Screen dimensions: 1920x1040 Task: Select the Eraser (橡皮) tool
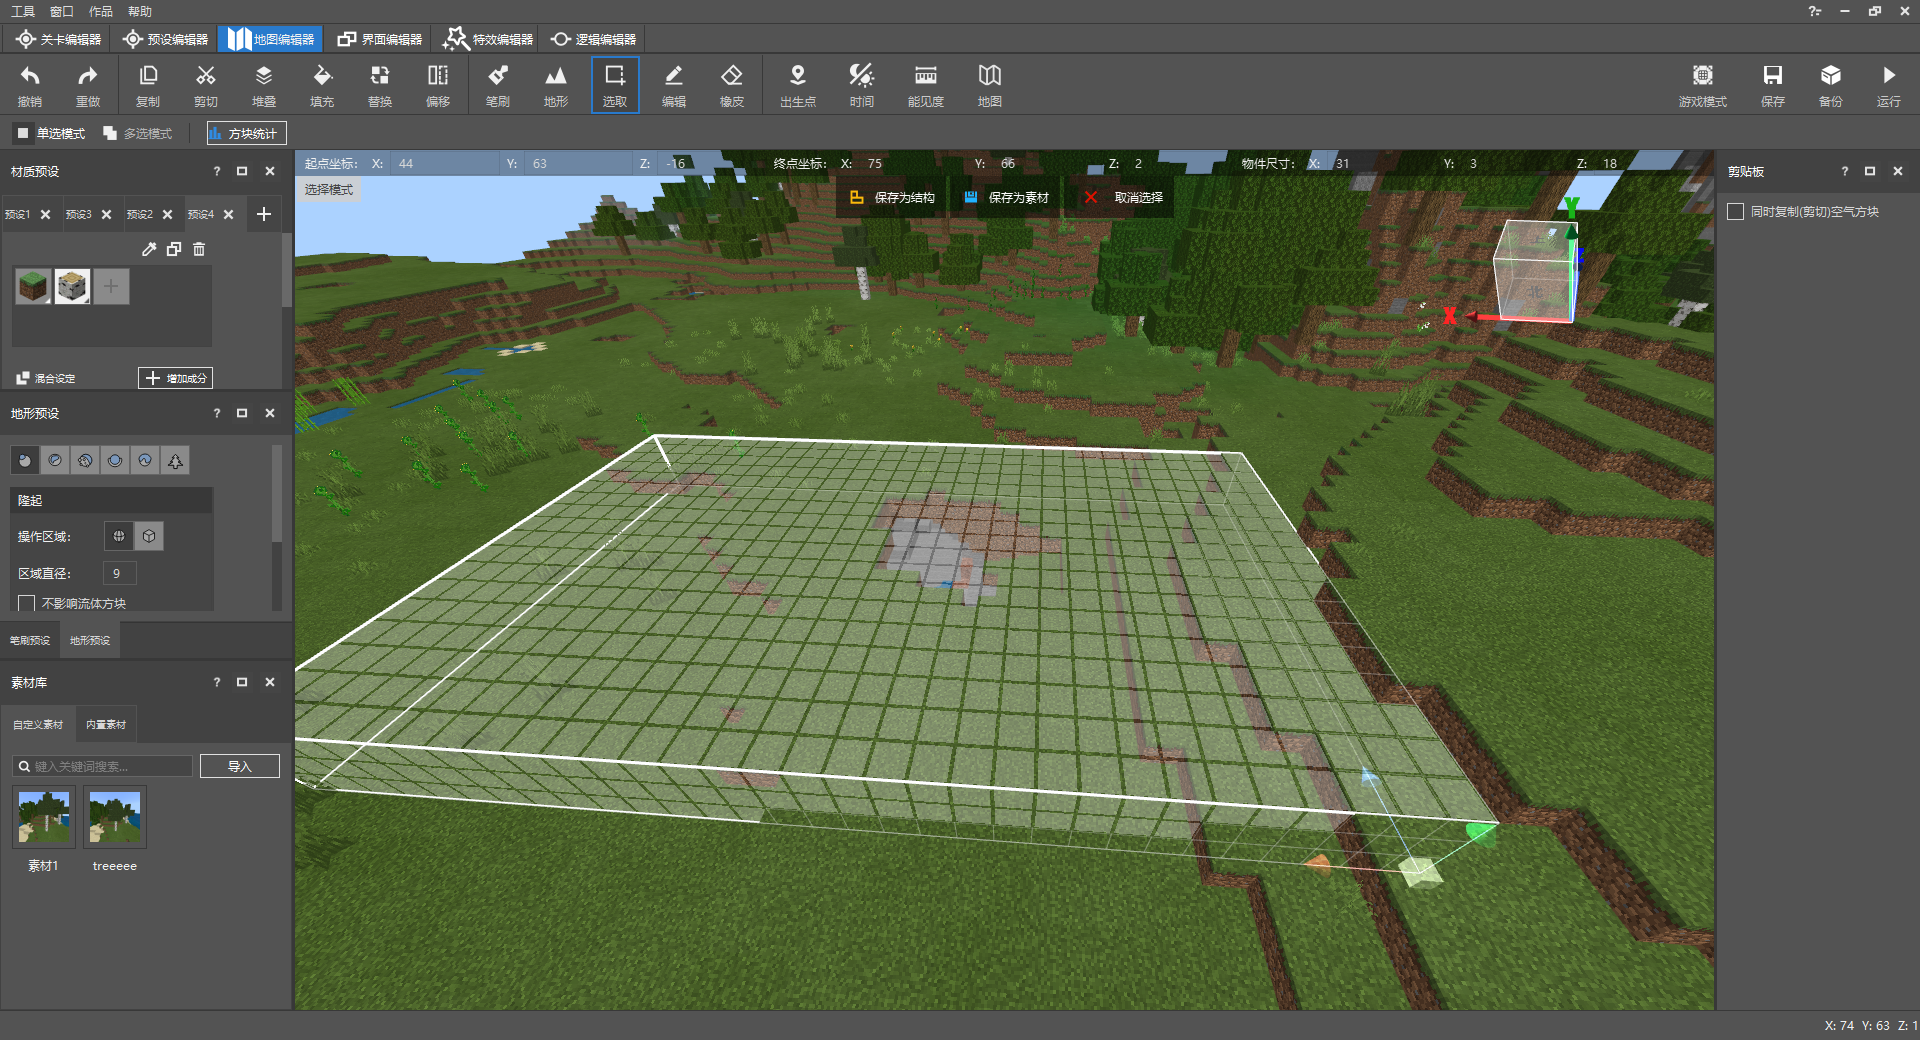click(732, 85)
